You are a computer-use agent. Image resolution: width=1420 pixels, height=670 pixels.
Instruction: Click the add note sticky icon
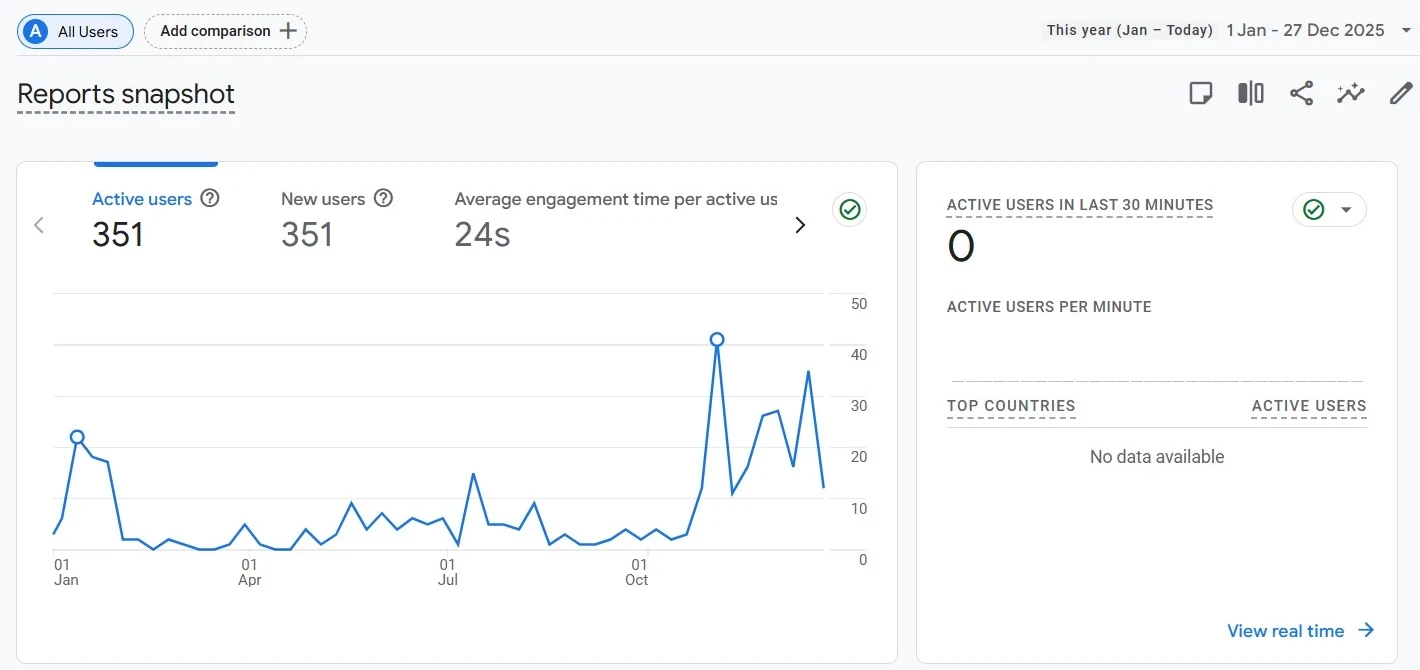1200,92
